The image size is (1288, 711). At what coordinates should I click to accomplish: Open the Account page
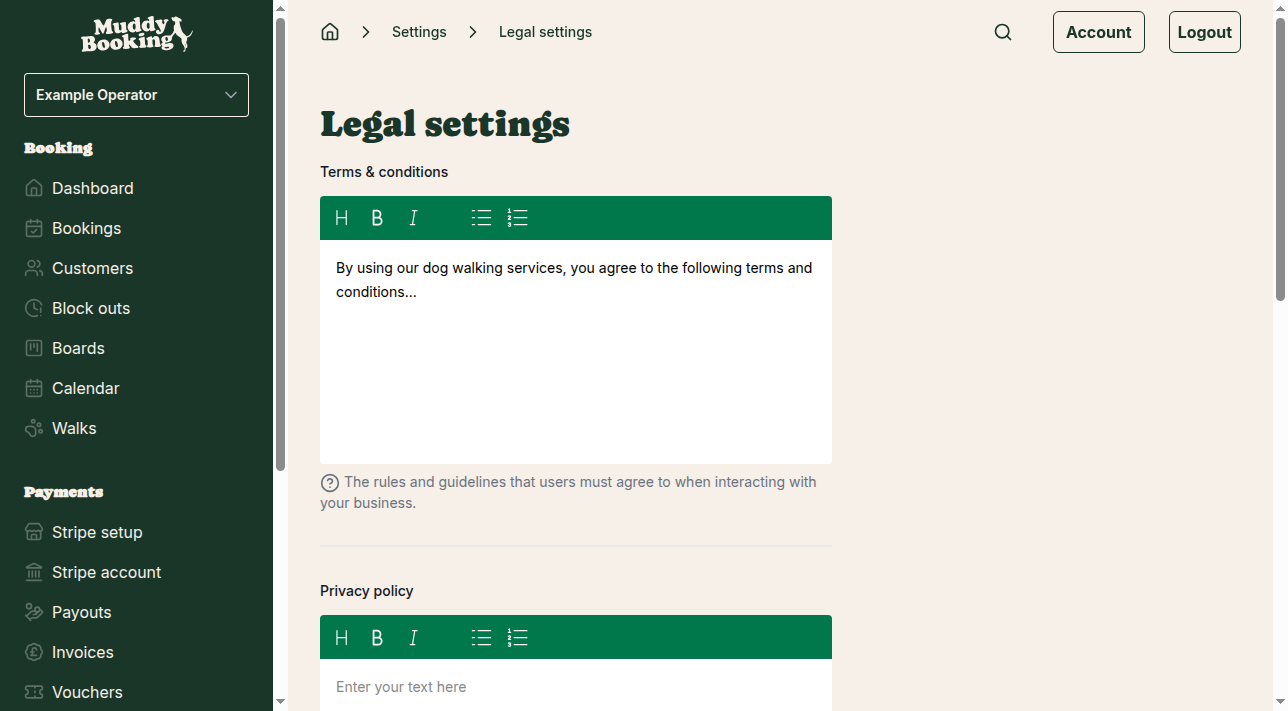coord(1098,31)
